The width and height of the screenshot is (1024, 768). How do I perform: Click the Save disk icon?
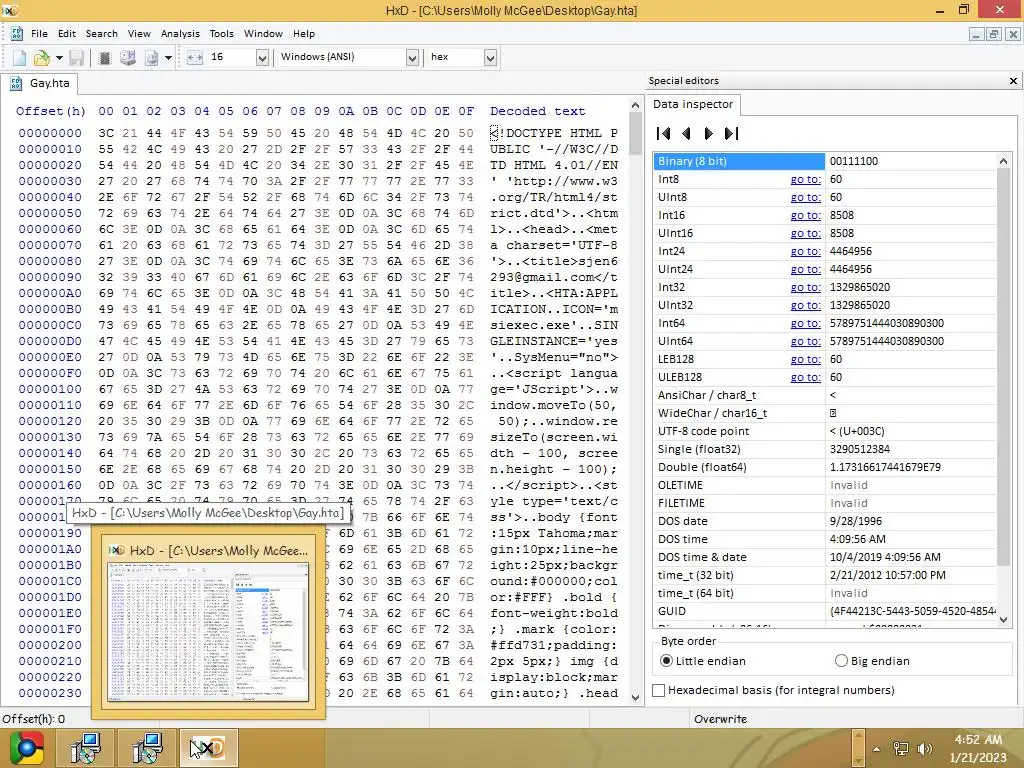(76, 58)
